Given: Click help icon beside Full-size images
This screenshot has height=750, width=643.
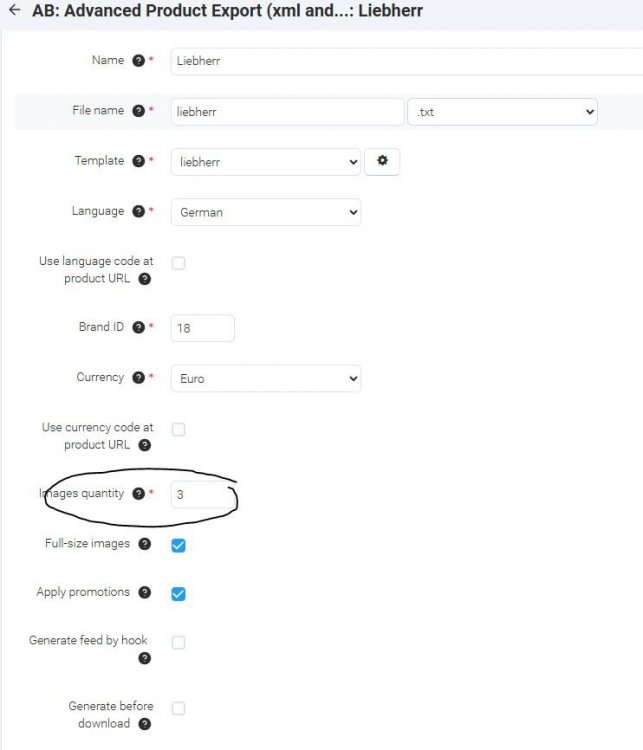Looking at the screenshot, I should click(145, 544).
